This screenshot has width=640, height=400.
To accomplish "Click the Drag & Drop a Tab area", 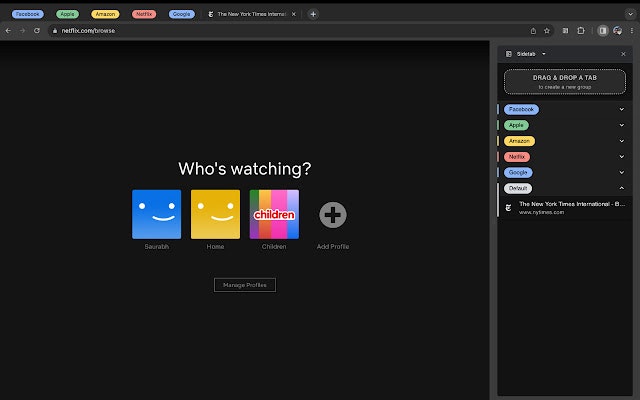I will (x=565, y=82).
